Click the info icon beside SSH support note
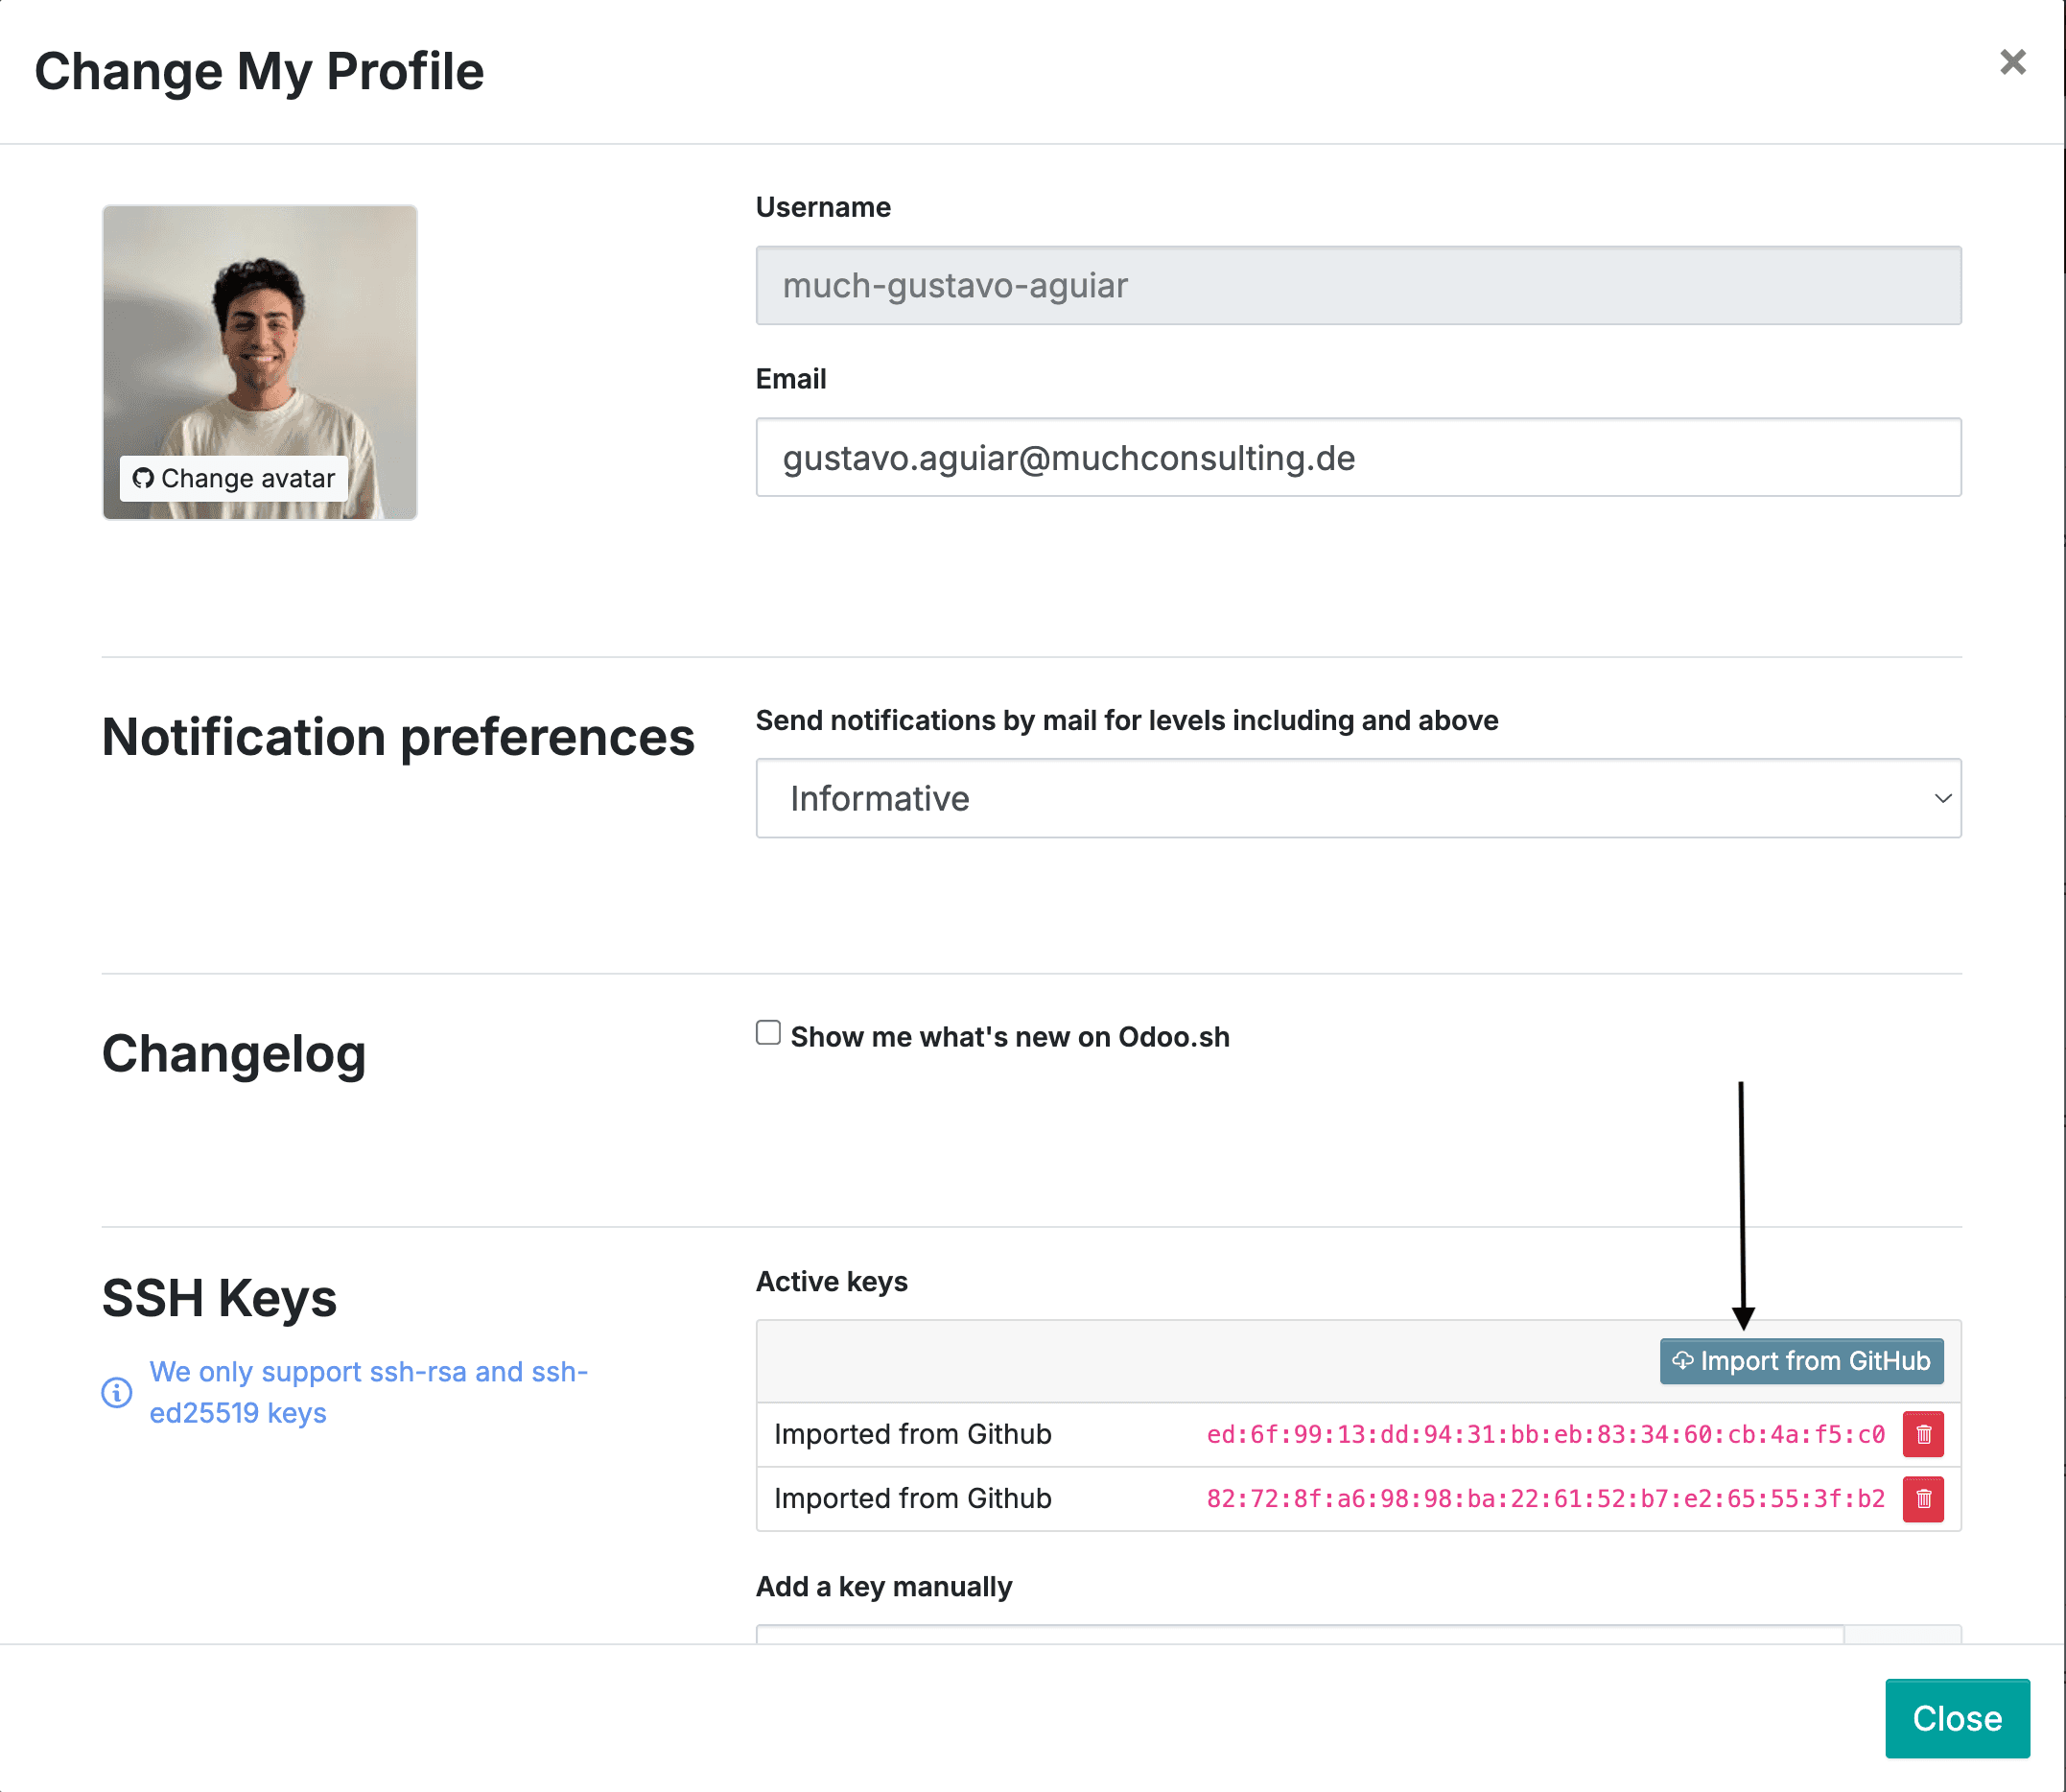 (117, 1392)
